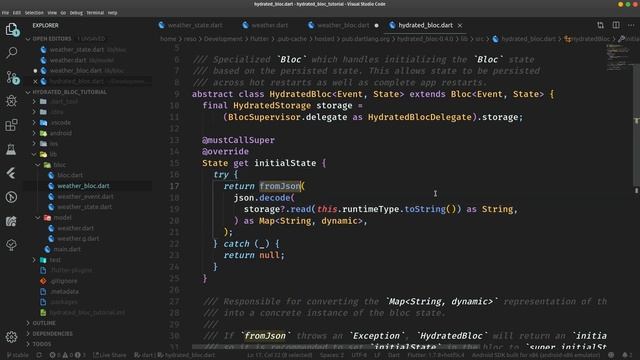Screen dimensions: 640x360
Task: Click the HydratedBloc class breadcrumb
Action: (x=591, y=39)
